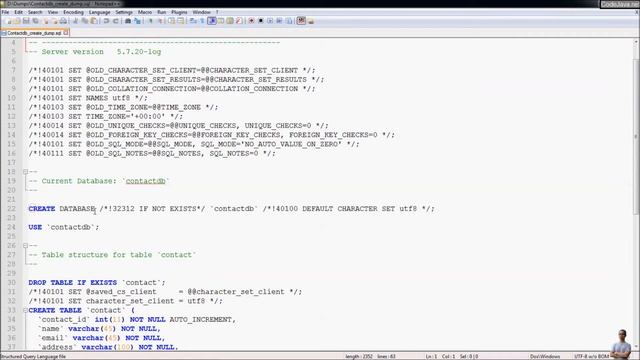Click the USE keyword on line 24
This screenshot has width=640, height=360.
[35, 227]
